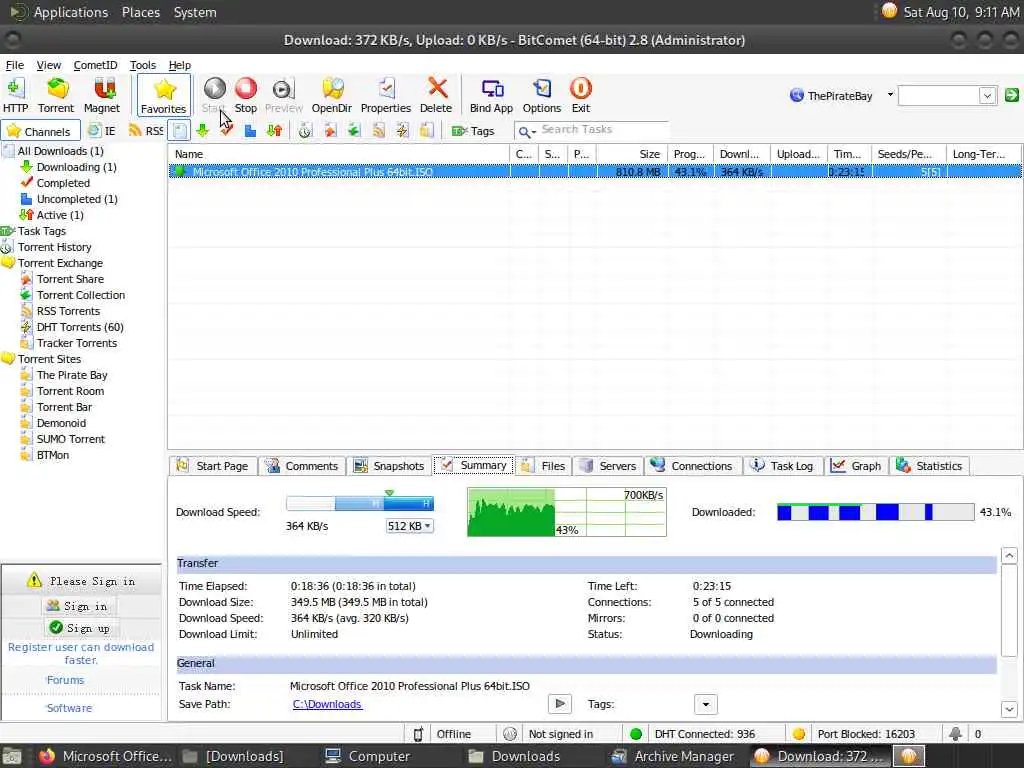Switch to the Task Log tab

[782, 466]
